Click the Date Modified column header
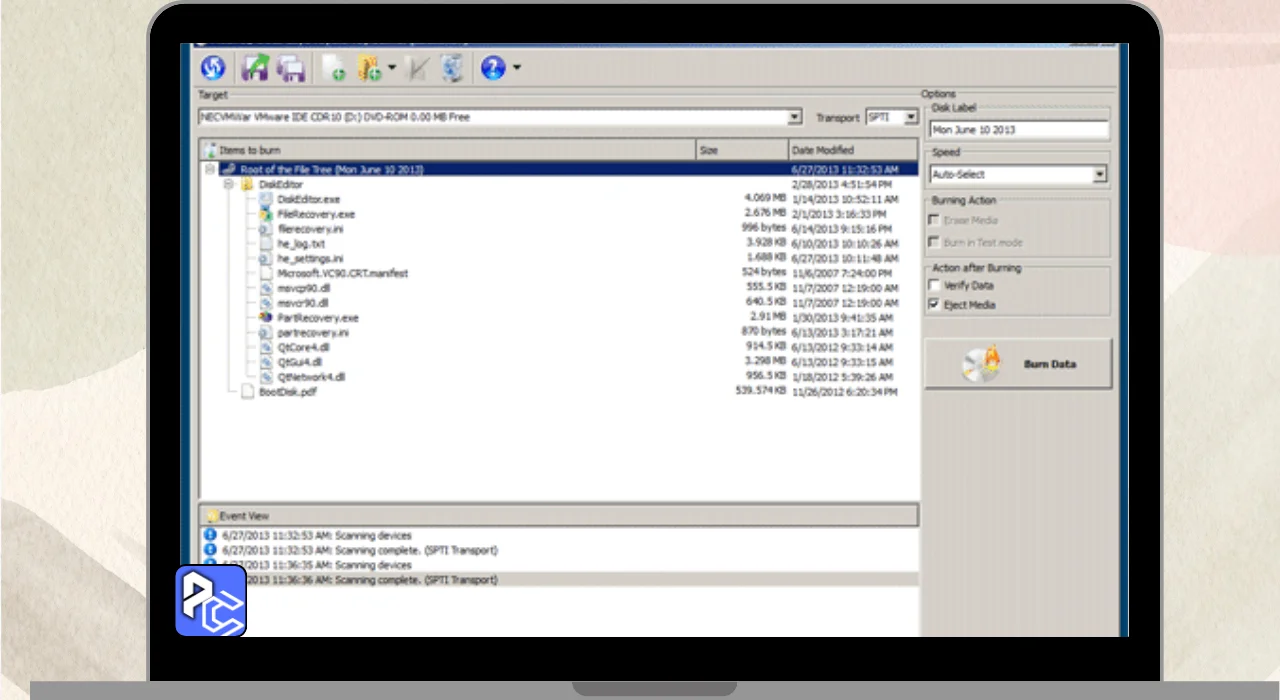 (x=852, y=150)
